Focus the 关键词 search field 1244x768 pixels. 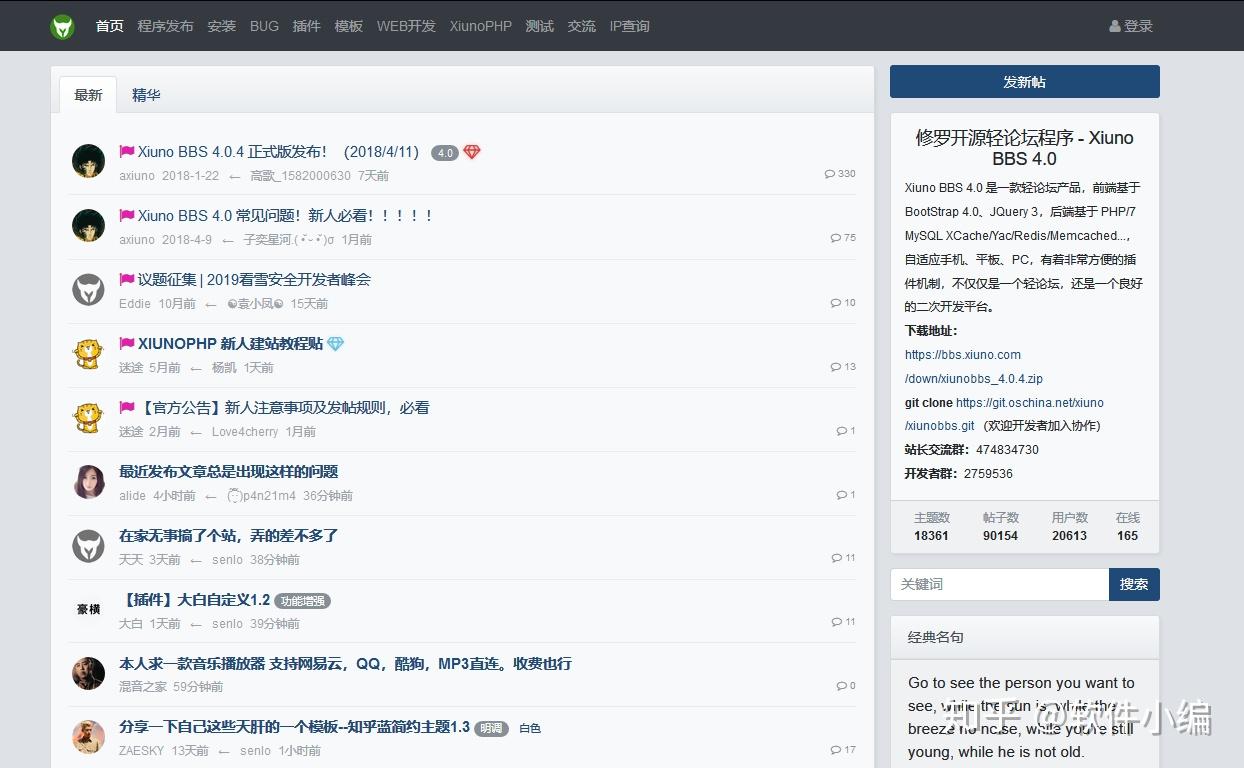(999, 584)
